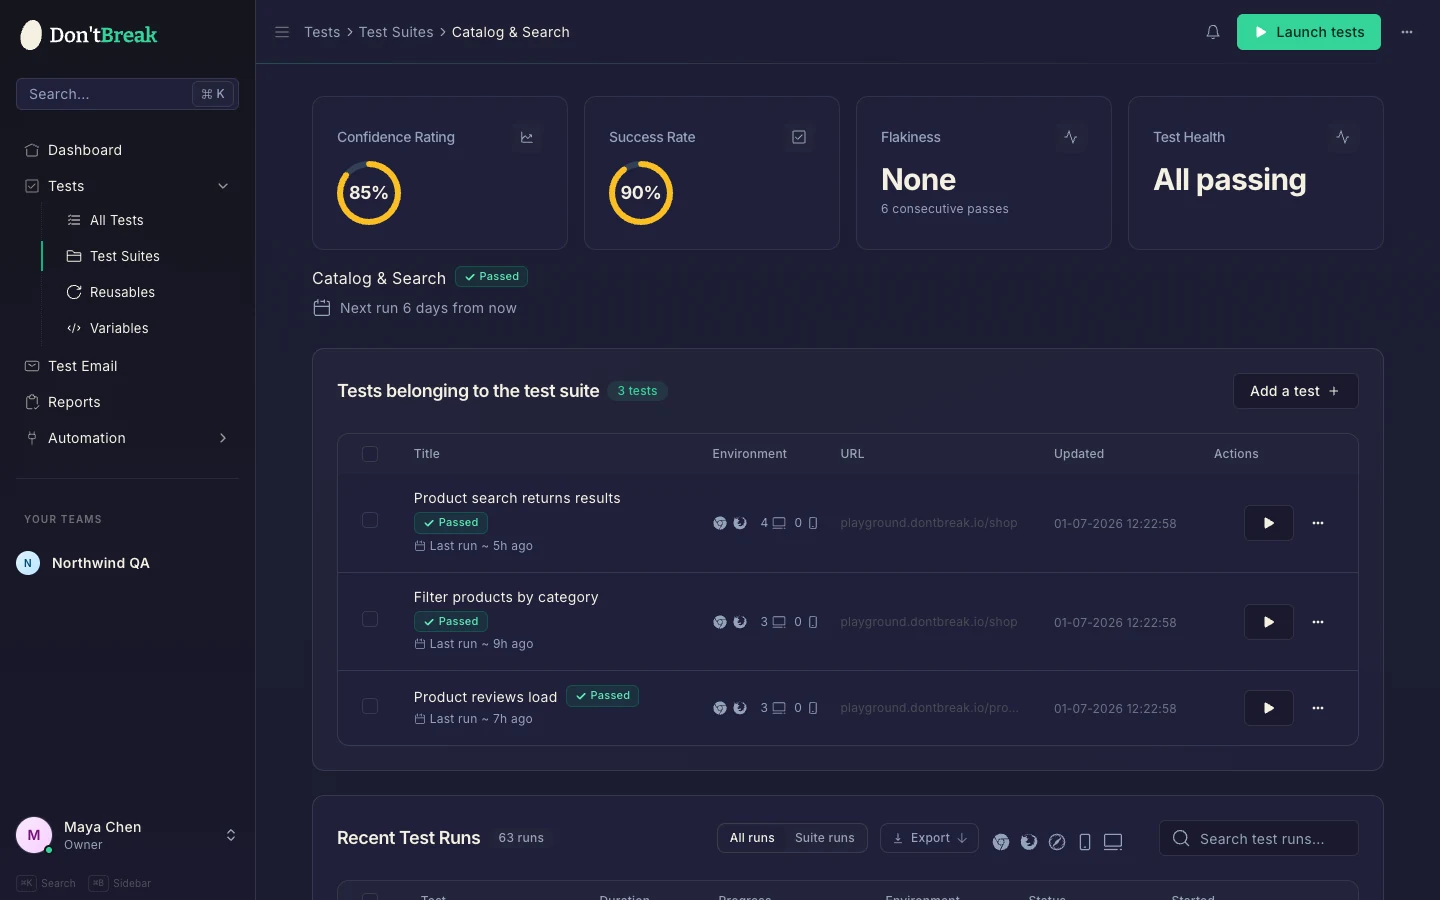The height and width of the screenshot is (900, 1440).
Task: Open the Product reviews load test
Action: click(485, 697)
